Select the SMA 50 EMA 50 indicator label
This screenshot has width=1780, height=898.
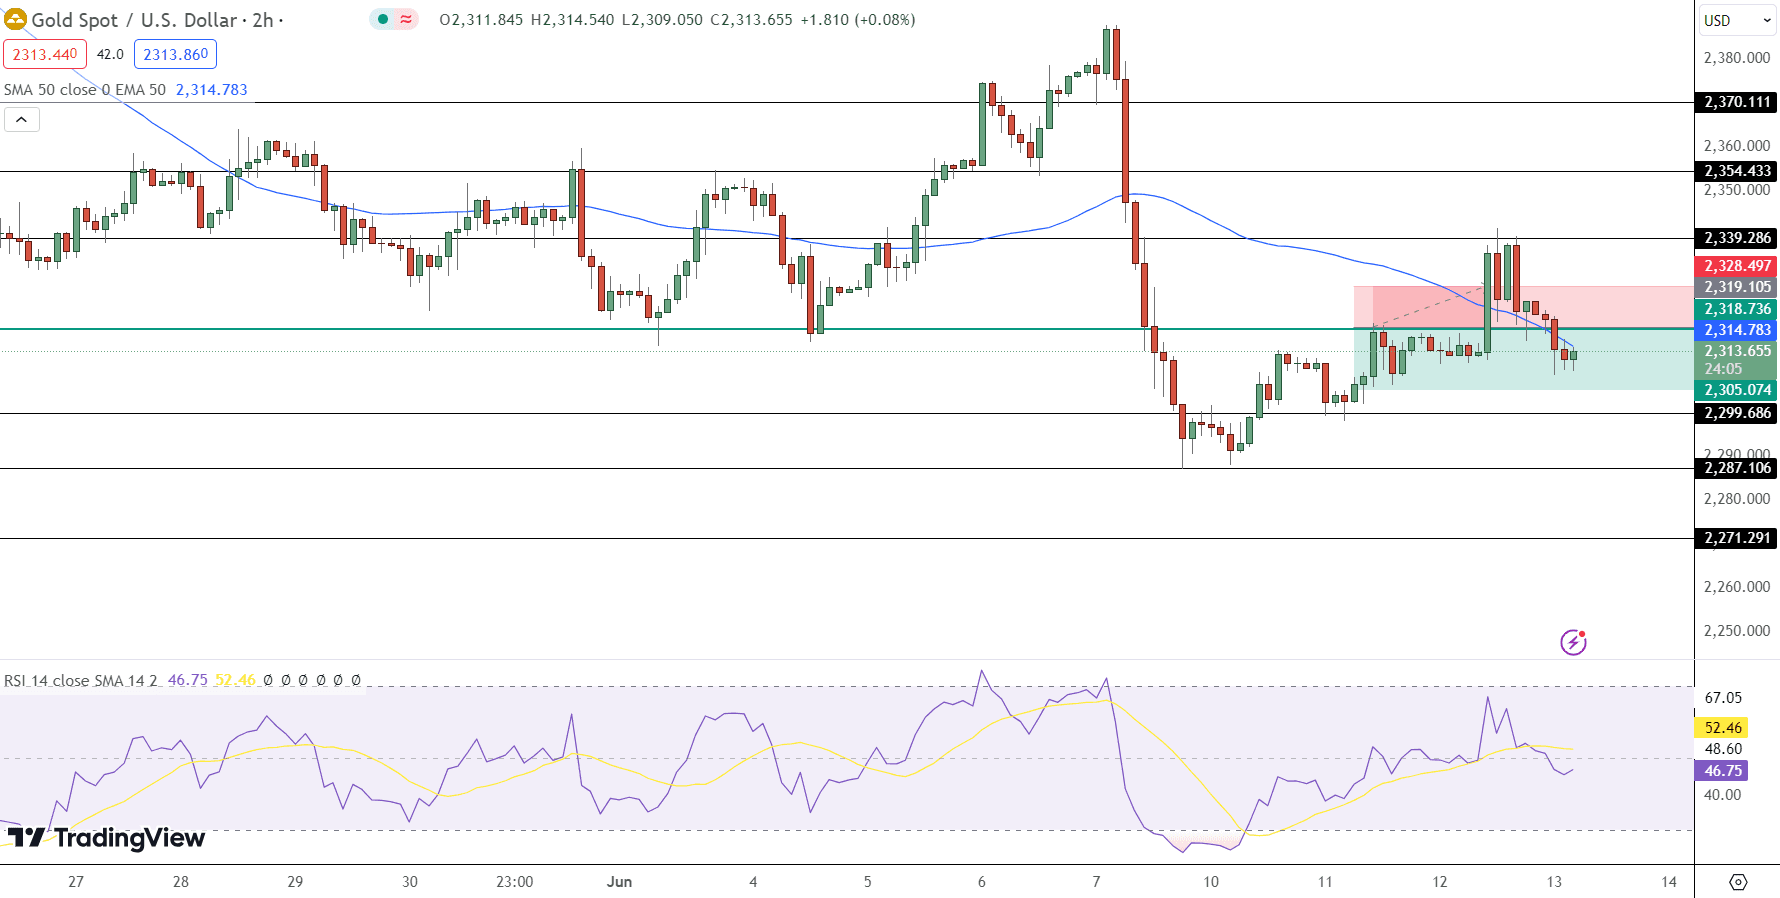coord(85,90)
